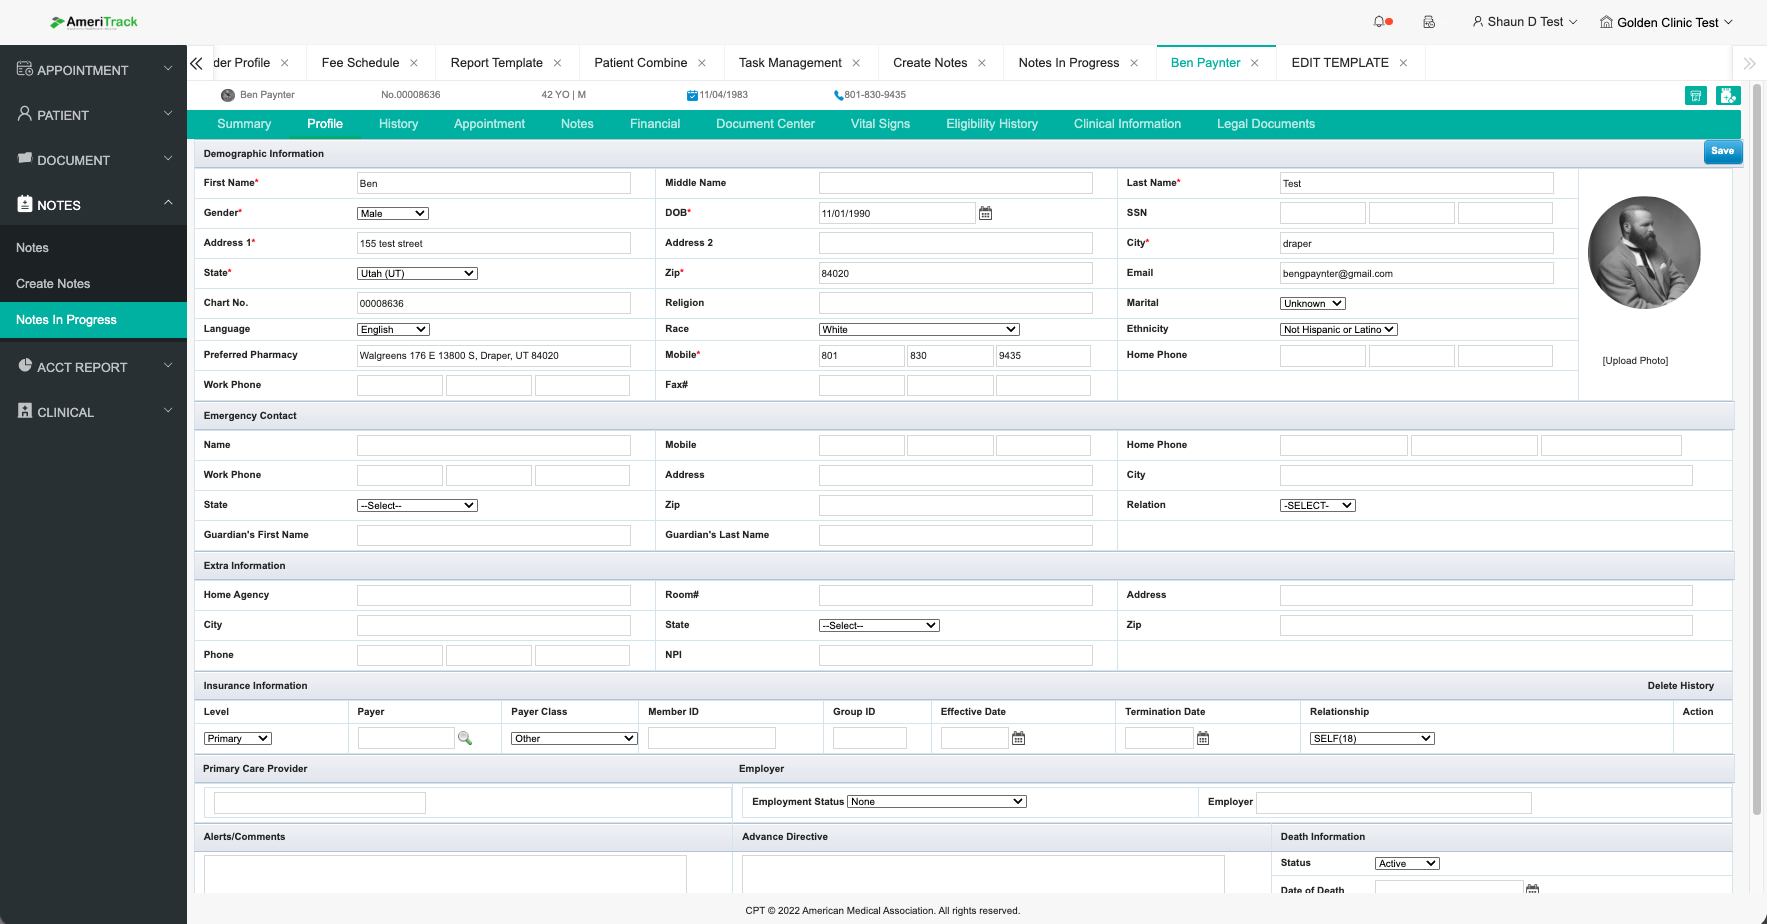This screenshot has width=1767, height=924.
Task: Open the Termination Date calendar picker
Action: click(x=1203, y=738)
